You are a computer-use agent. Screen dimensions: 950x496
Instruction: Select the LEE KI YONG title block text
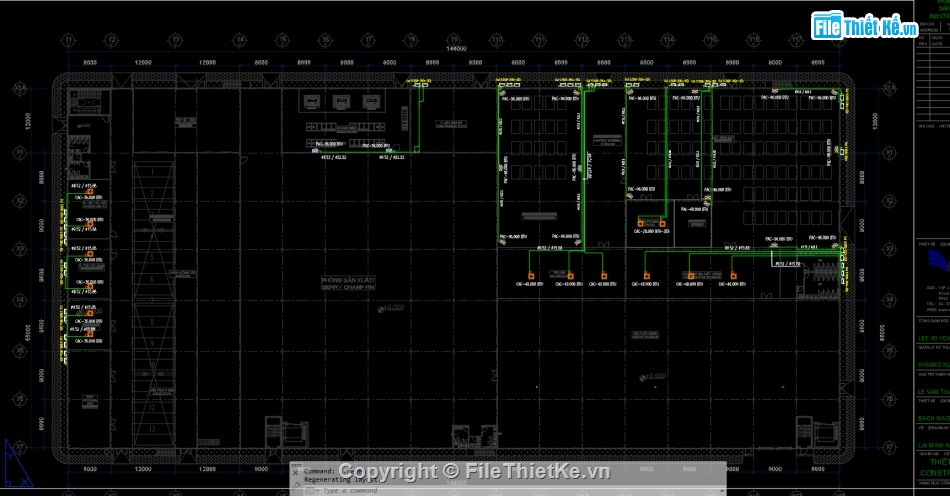click(x=934, y=339)
